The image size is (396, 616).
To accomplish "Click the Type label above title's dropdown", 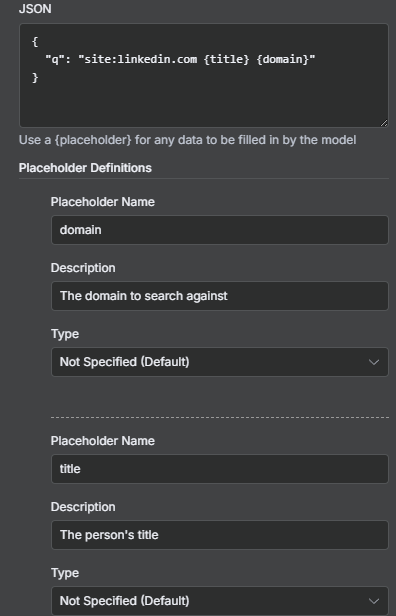I will [x=65, y=573].
